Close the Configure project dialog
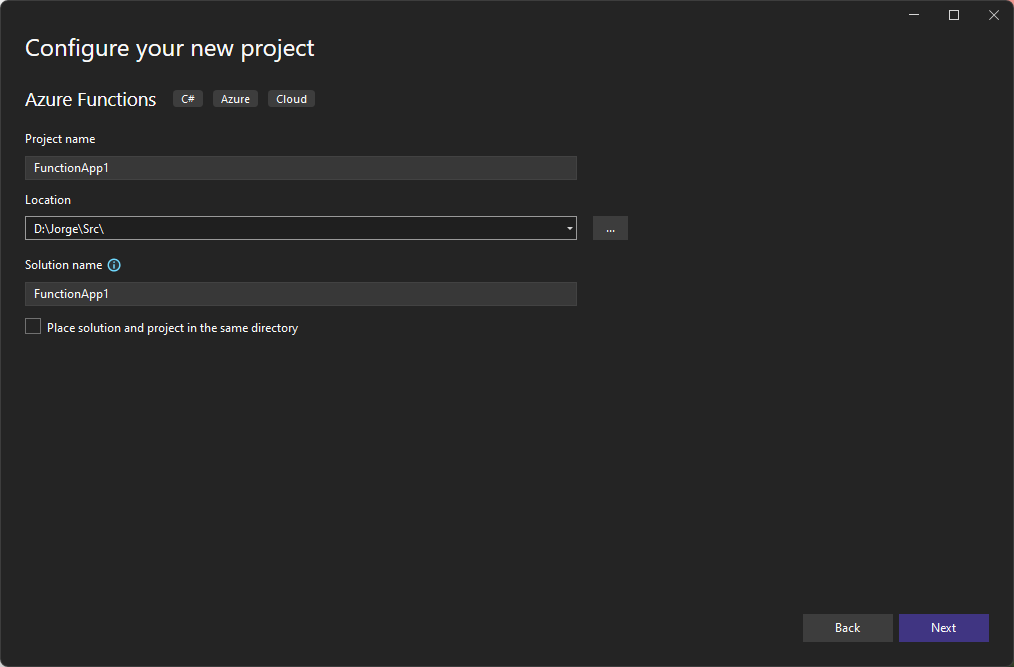The width and height of the screenshot is (1014, 667). tap(994, 15)
